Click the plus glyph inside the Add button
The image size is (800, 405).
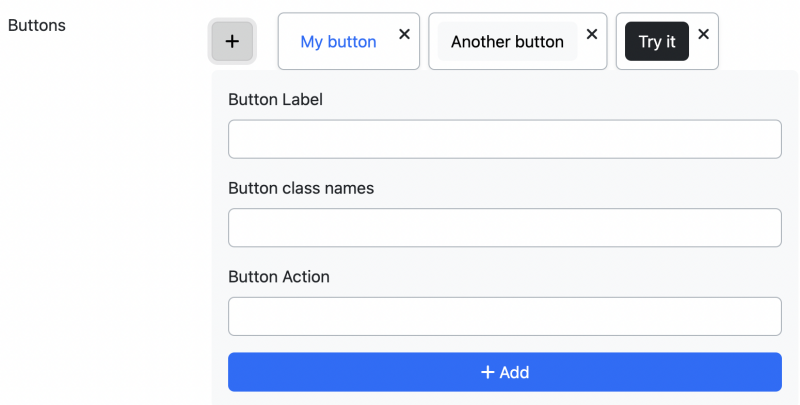click(x=487, y=372)
